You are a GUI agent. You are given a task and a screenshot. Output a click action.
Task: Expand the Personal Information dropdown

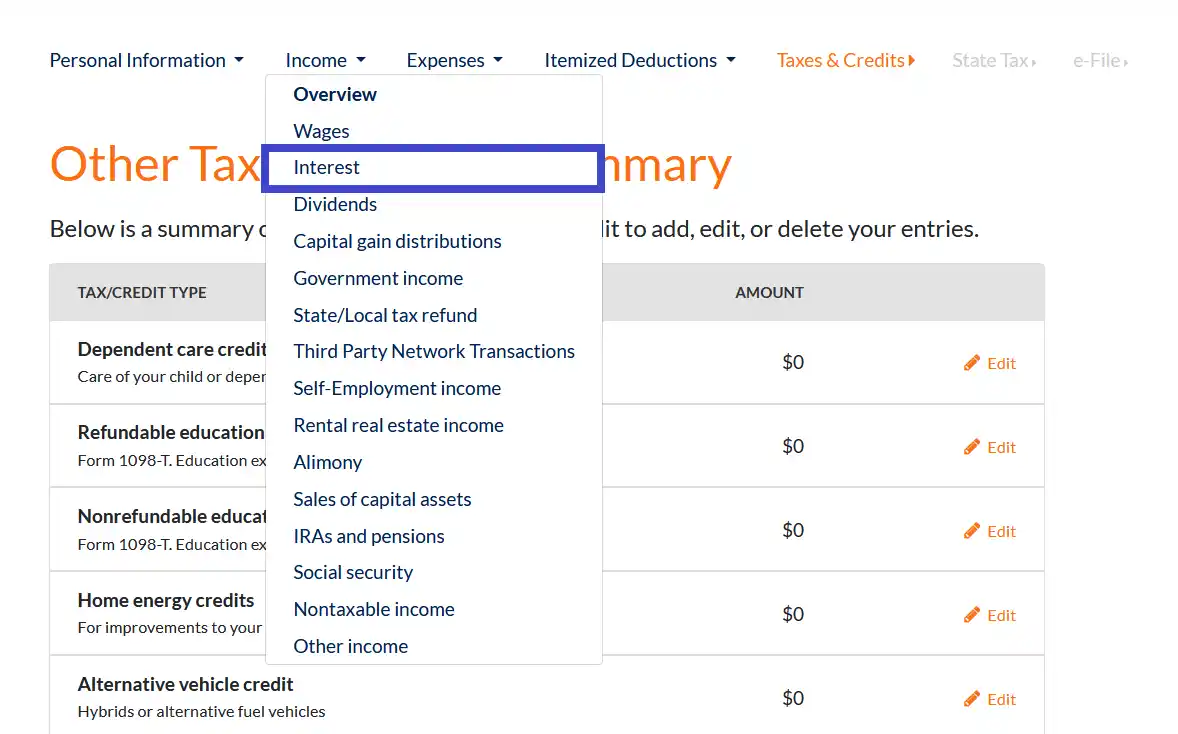click(x=146, y=60)
